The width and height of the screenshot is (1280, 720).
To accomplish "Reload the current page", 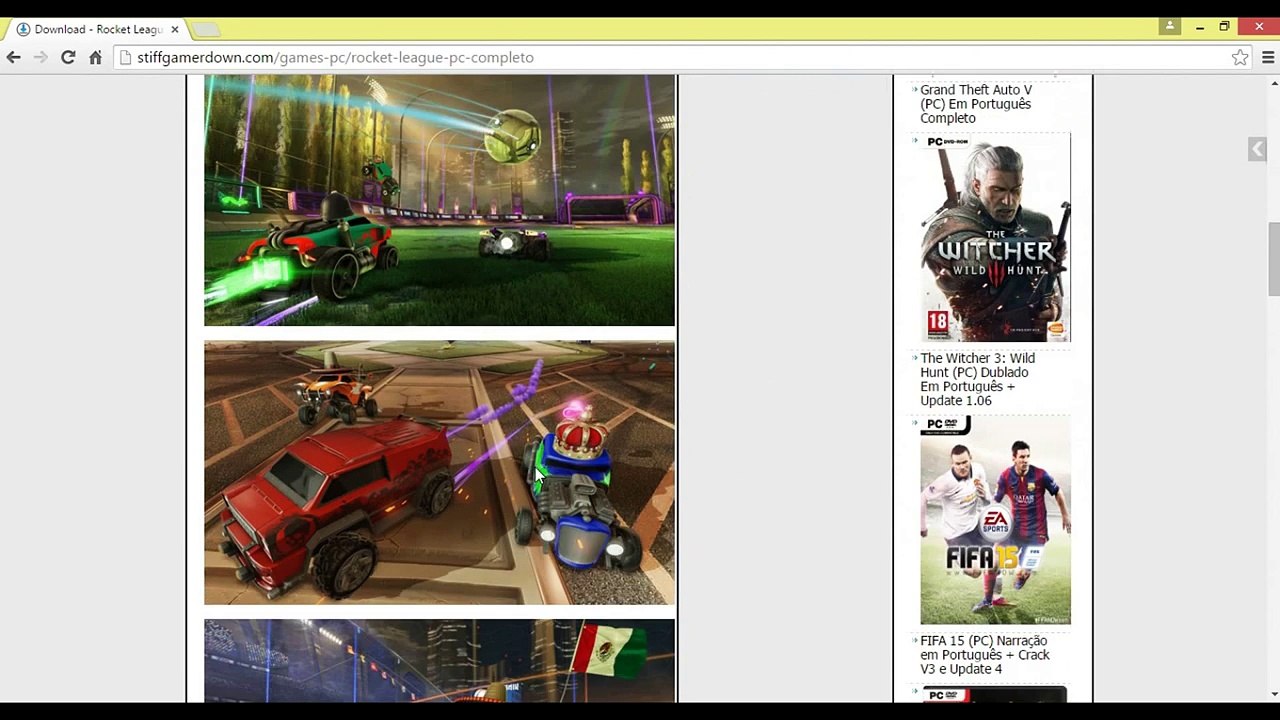I will [x=68, y=58].
